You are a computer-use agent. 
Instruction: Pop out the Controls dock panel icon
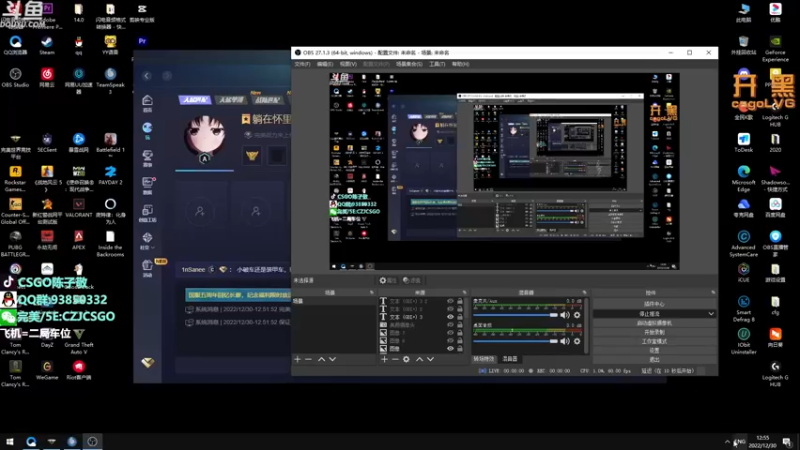pyautogui.click(x=713, y=292)
